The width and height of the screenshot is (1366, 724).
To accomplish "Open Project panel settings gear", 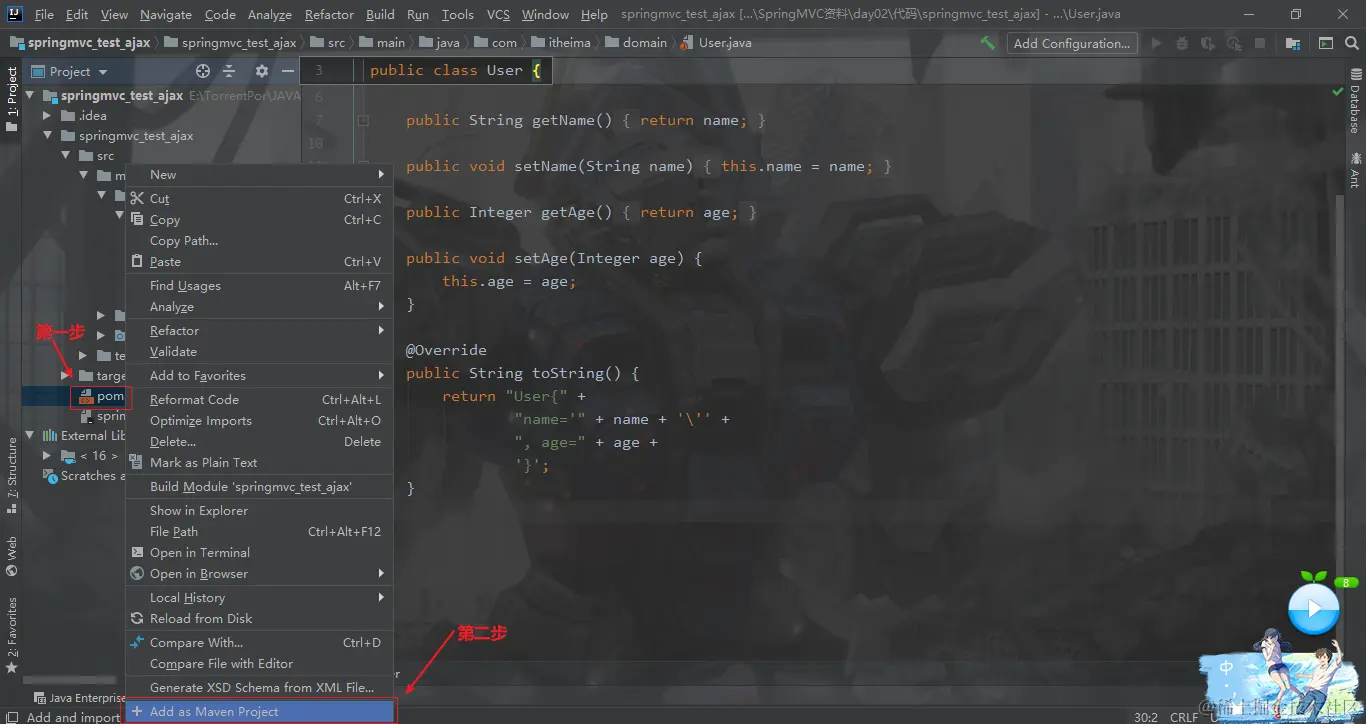I will coord(262,71).
